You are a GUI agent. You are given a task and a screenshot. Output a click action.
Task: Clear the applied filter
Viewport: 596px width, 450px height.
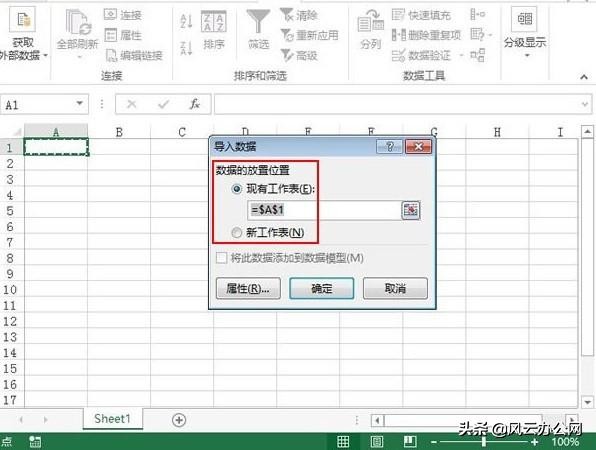point(299,15)
